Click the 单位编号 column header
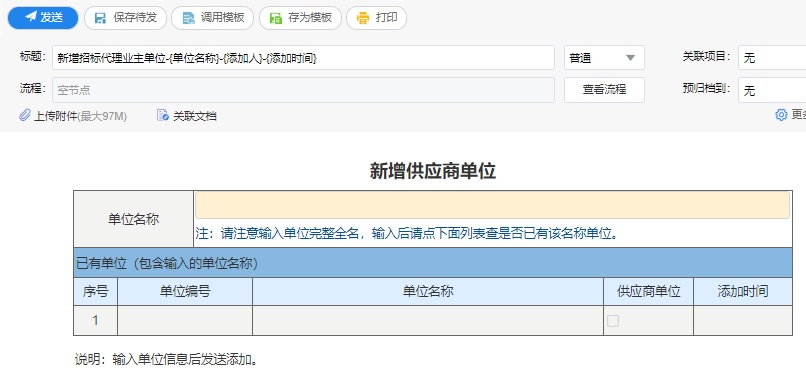This screenshot has width=806, height=377. click(x=185, y=292)
